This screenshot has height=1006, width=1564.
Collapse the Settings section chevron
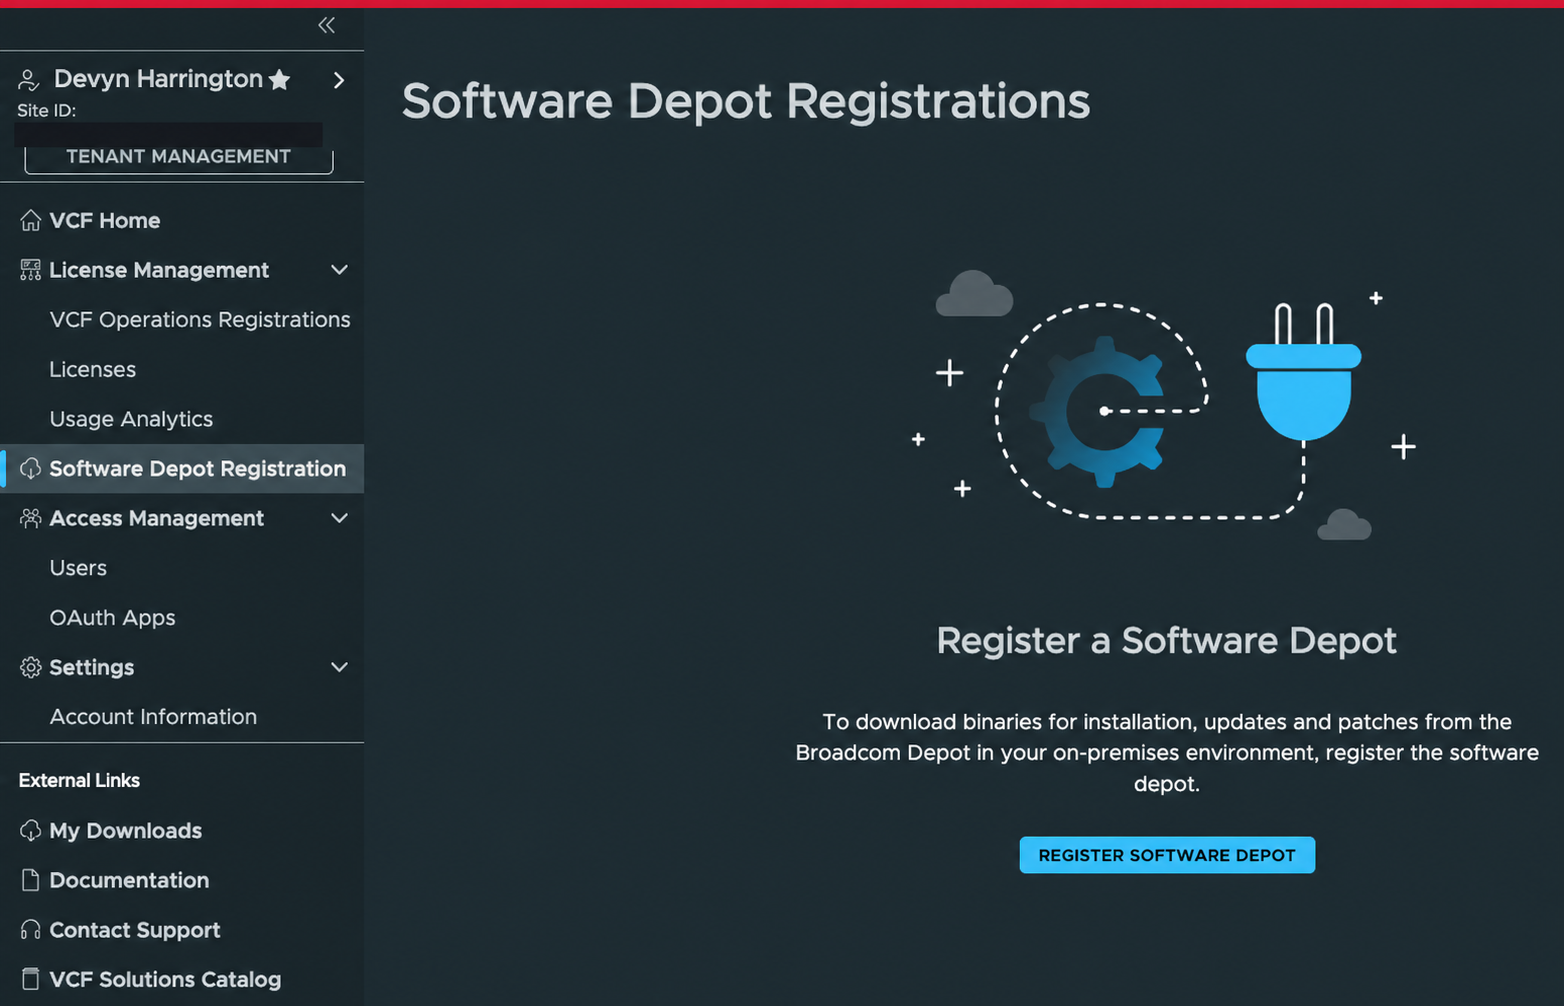coord(339,667)
